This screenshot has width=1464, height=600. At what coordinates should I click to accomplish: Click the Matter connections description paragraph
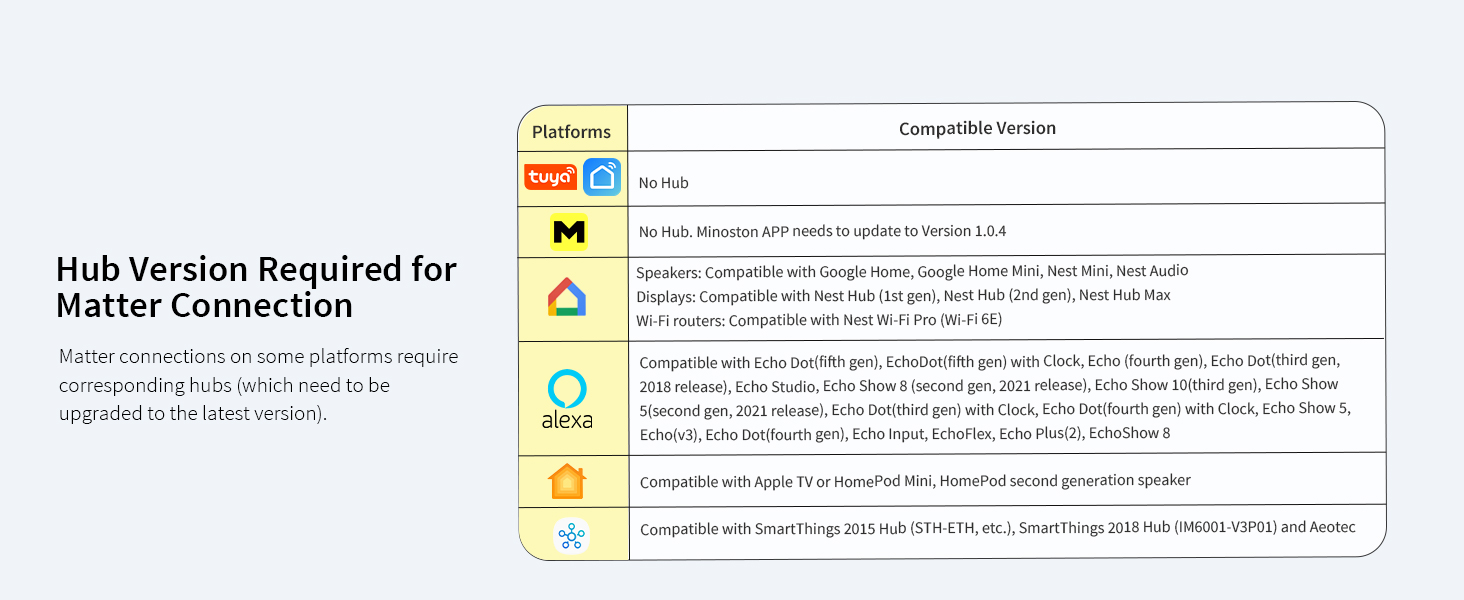(x=258, y=385)
